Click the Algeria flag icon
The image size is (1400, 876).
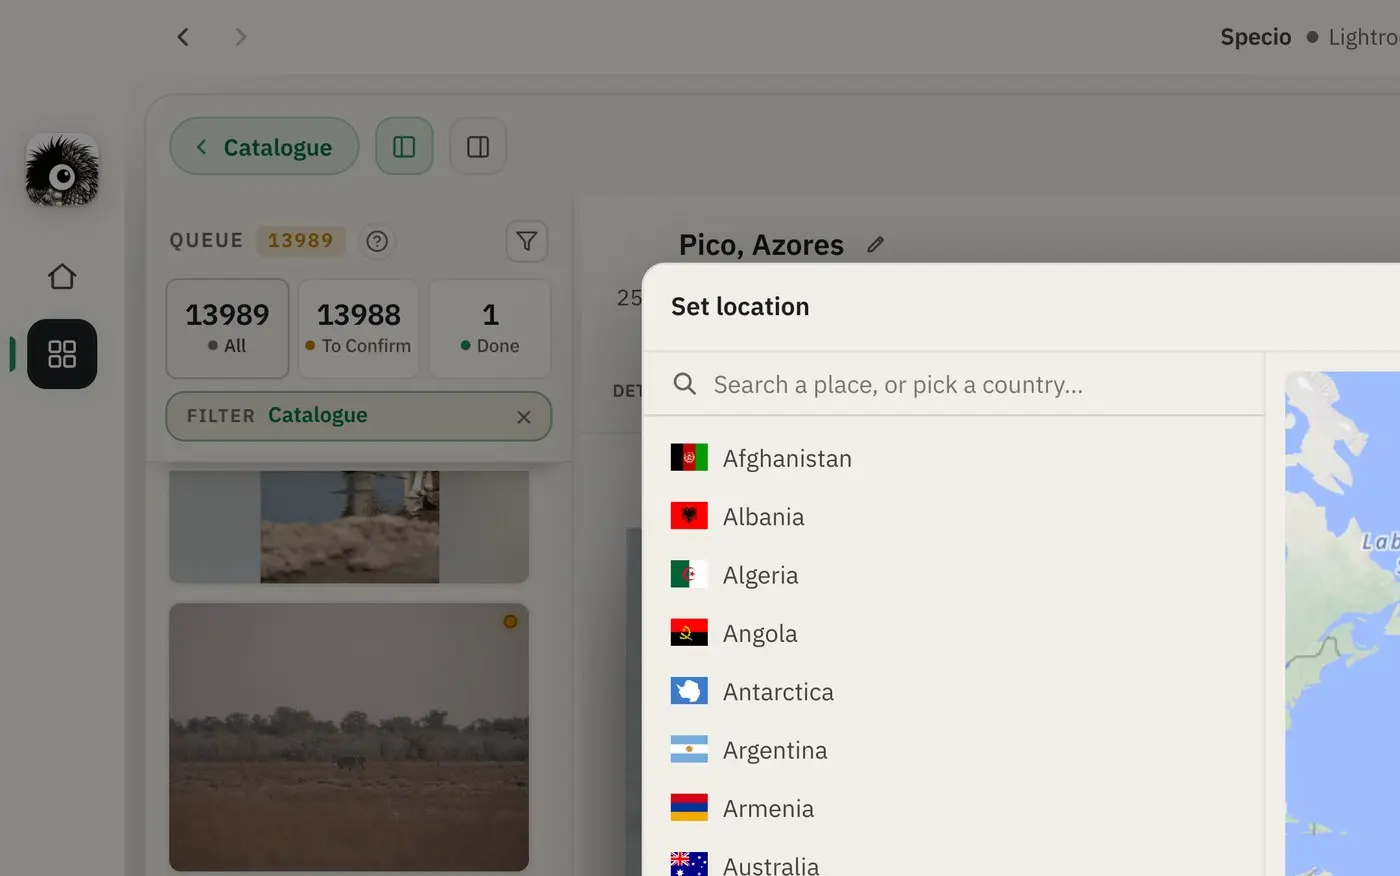[x=689, y=574]
